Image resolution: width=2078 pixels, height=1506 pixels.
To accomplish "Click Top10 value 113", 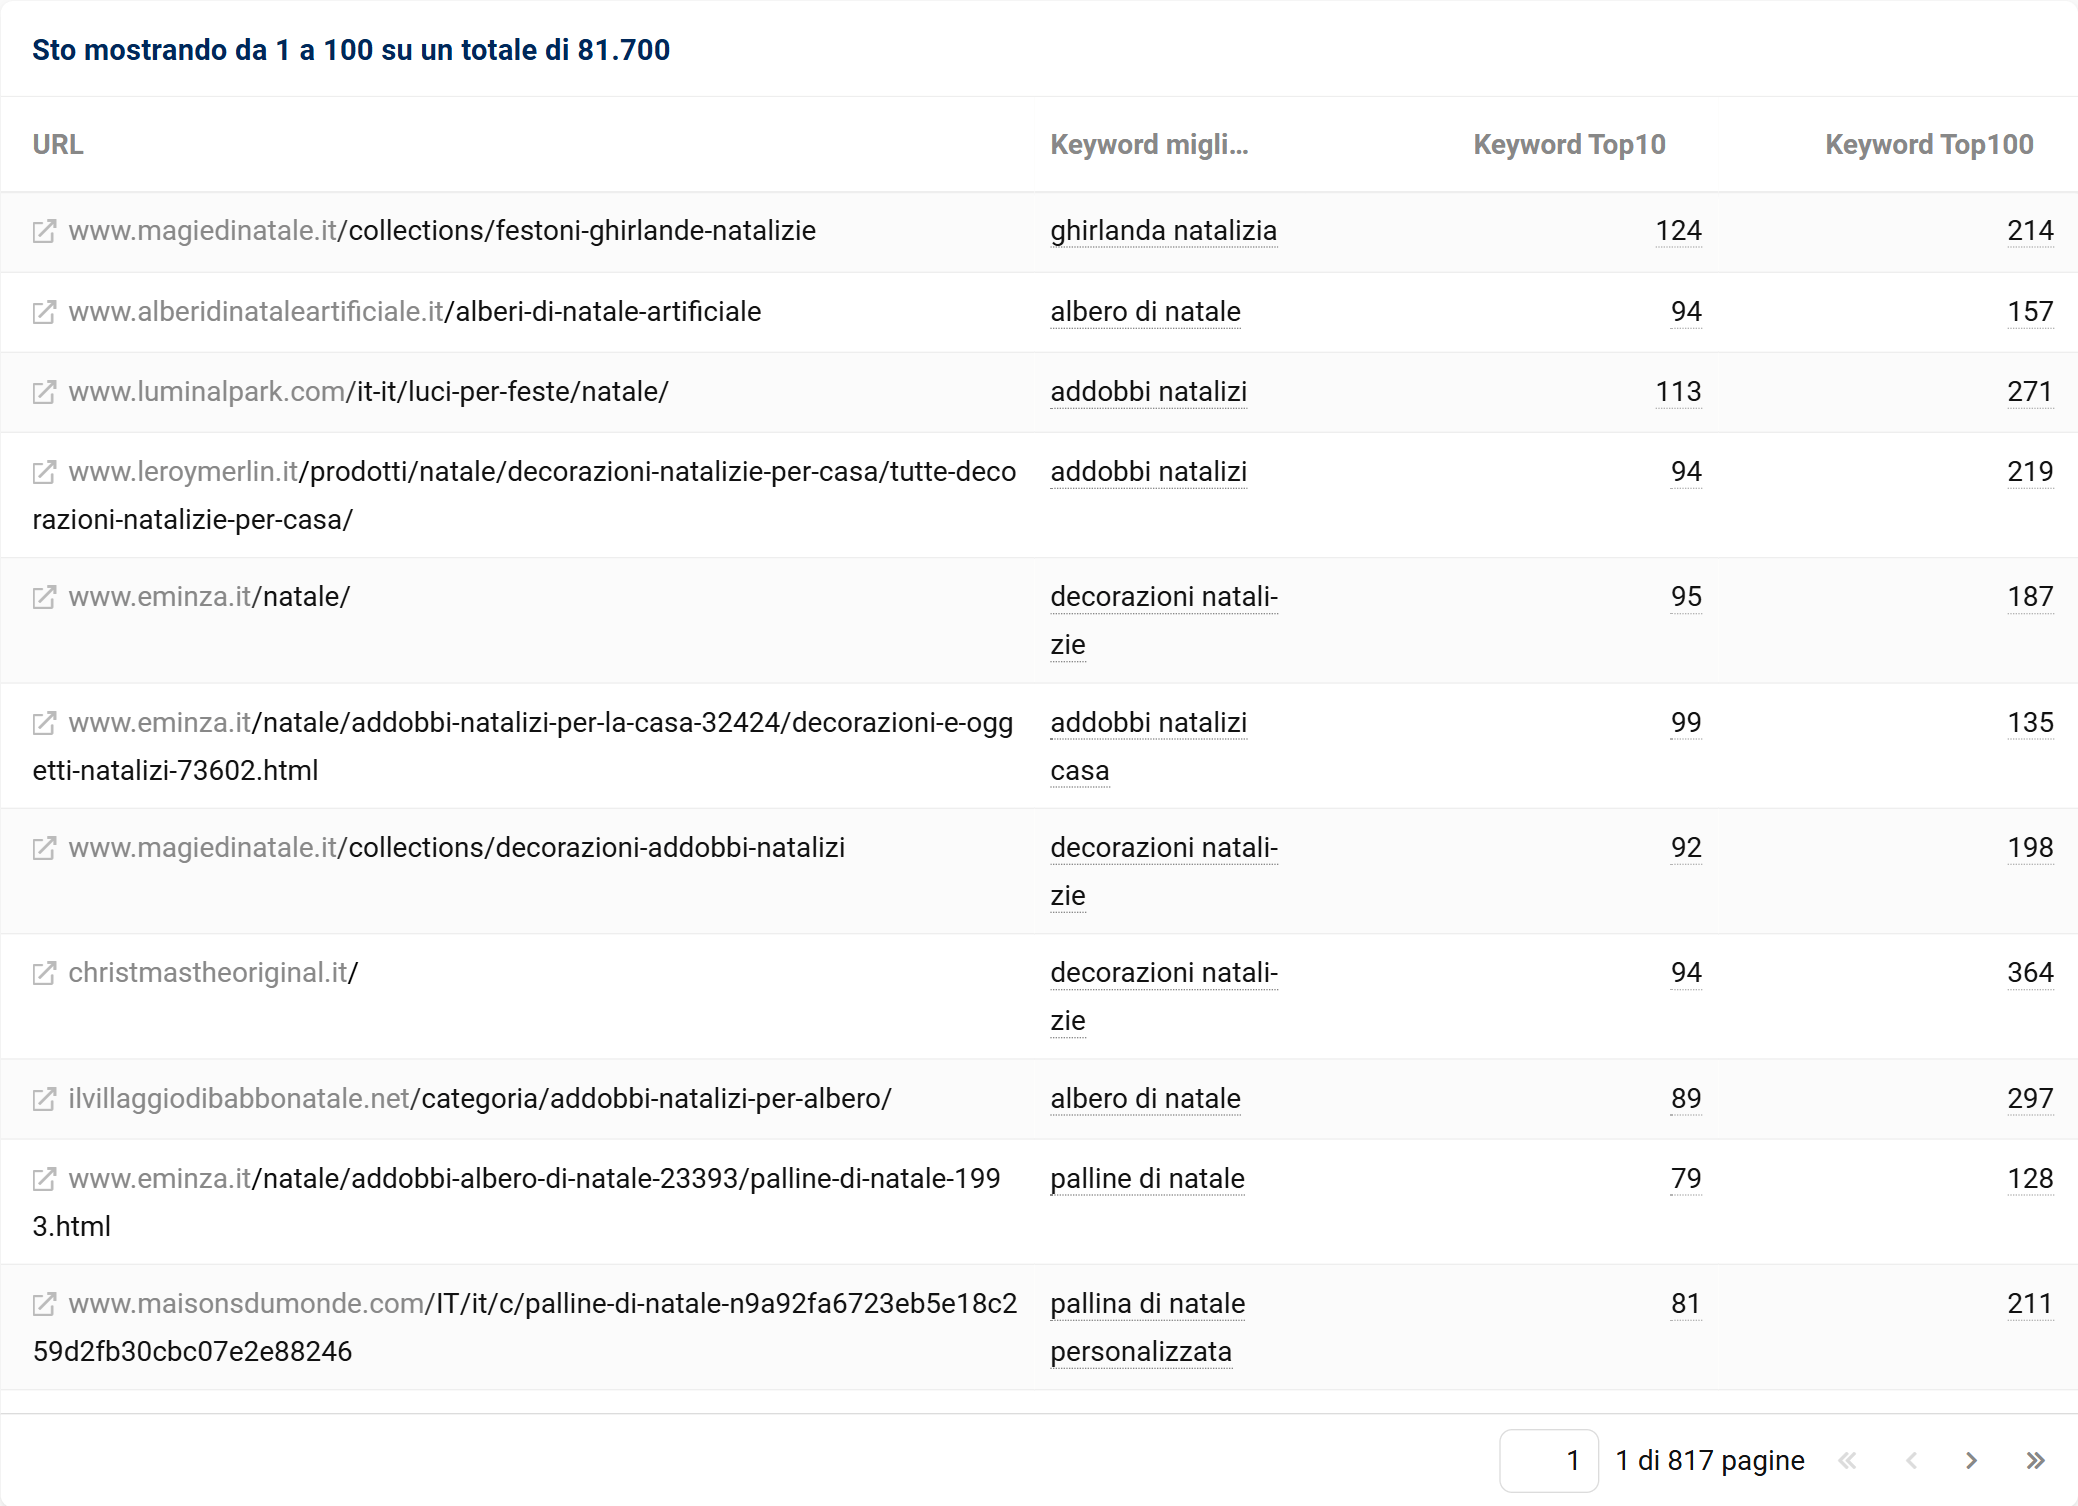I will 1678,392.
